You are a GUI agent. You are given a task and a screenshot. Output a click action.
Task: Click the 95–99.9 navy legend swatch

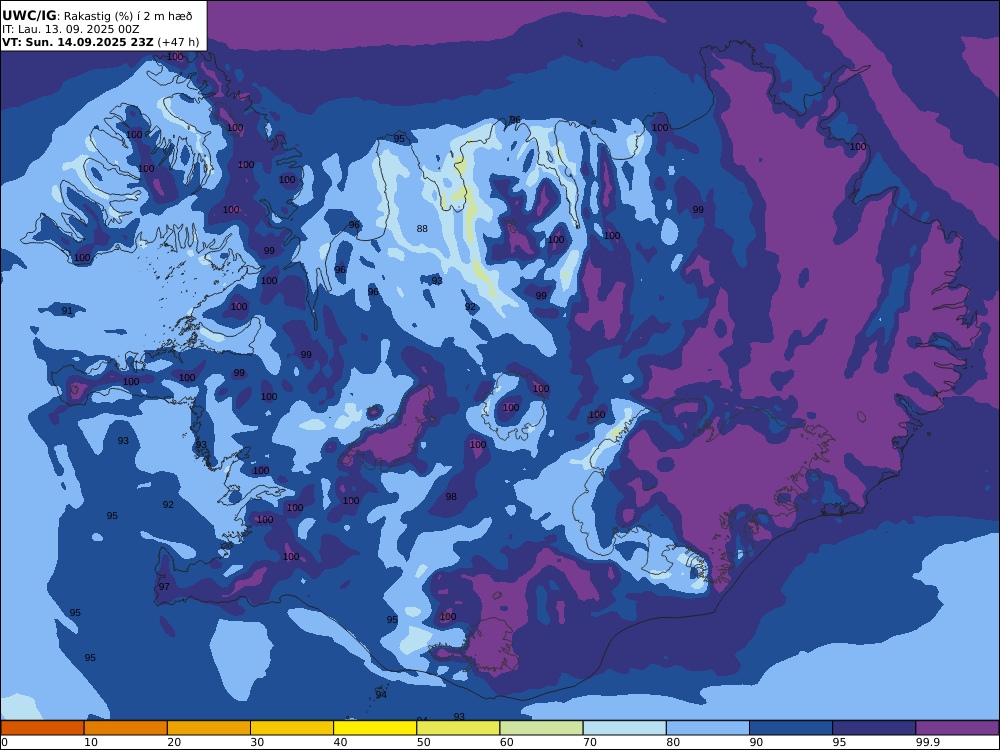coord(874,728)
